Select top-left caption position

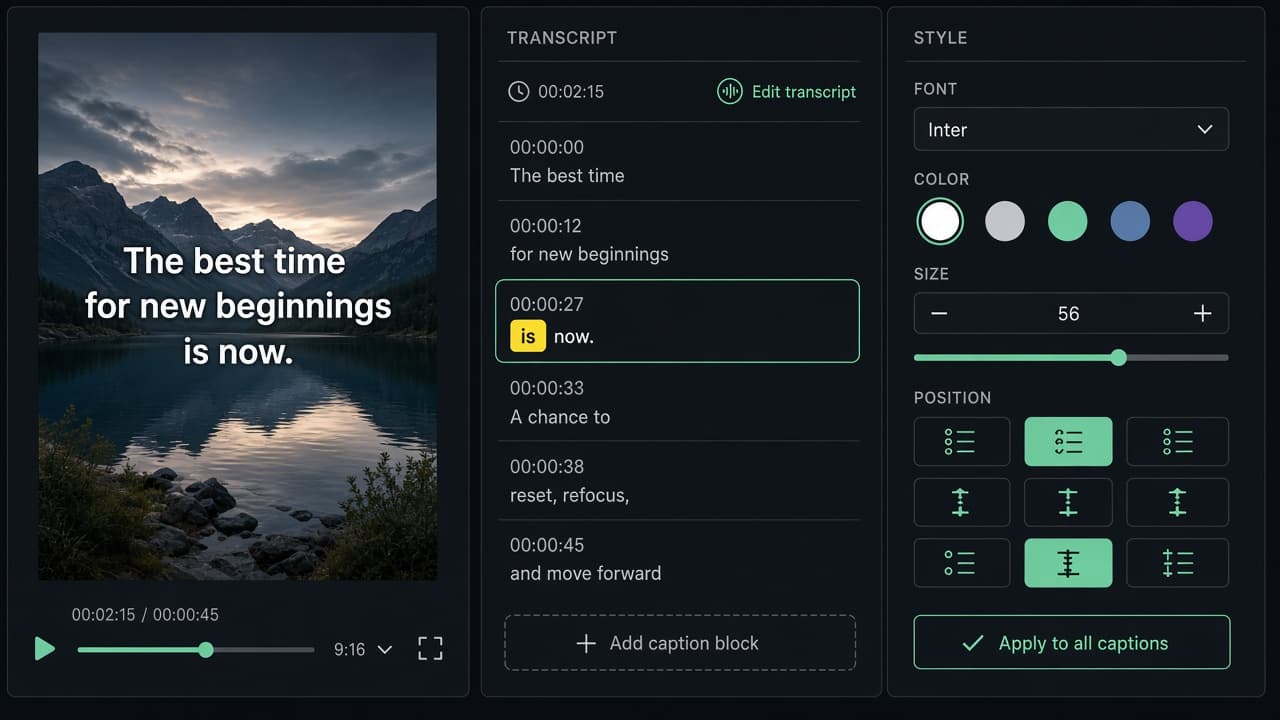coord(961,442)
